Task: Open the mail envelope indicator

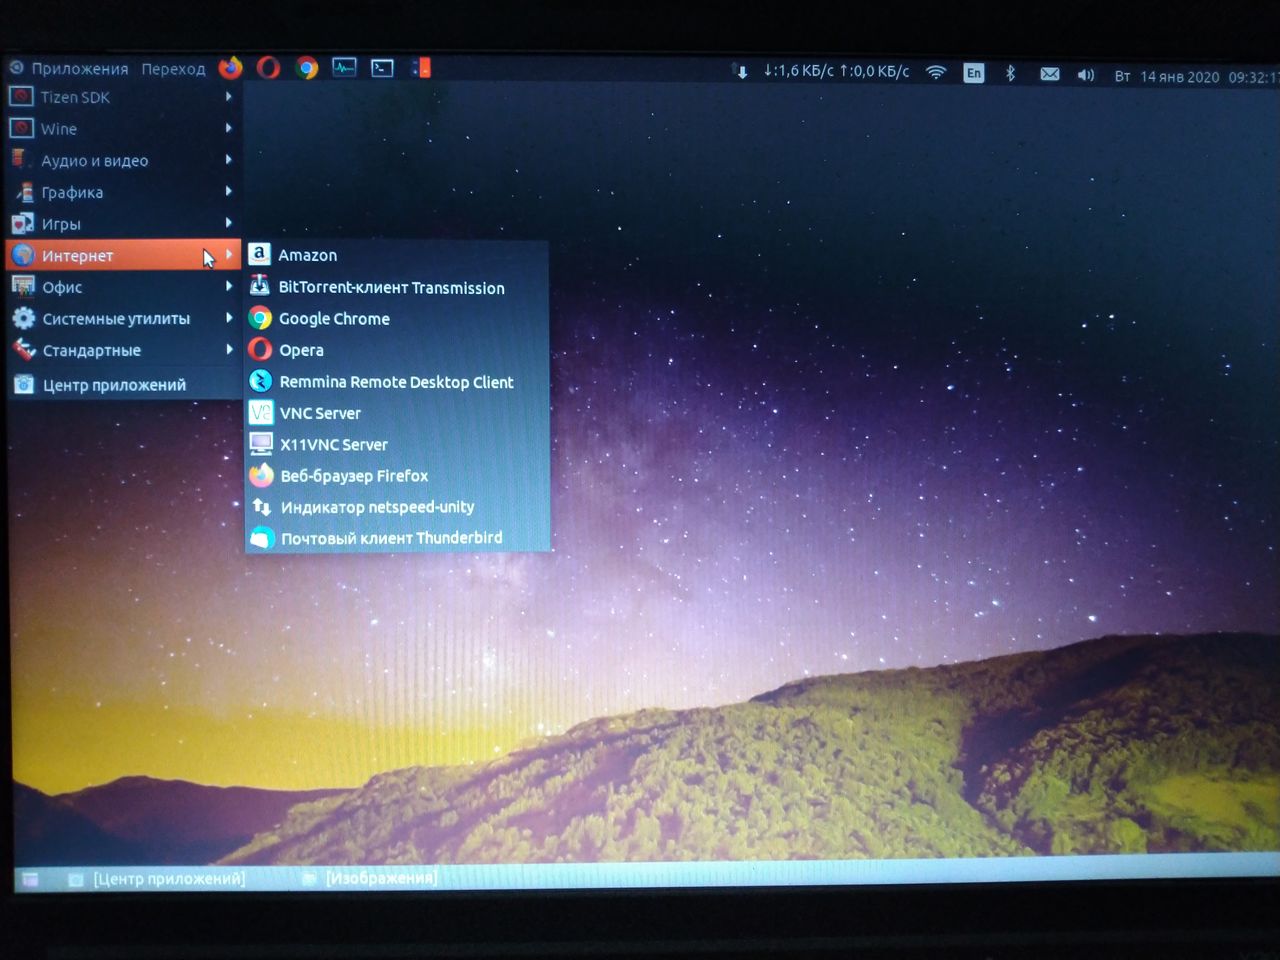Action: coord(1049,74)
